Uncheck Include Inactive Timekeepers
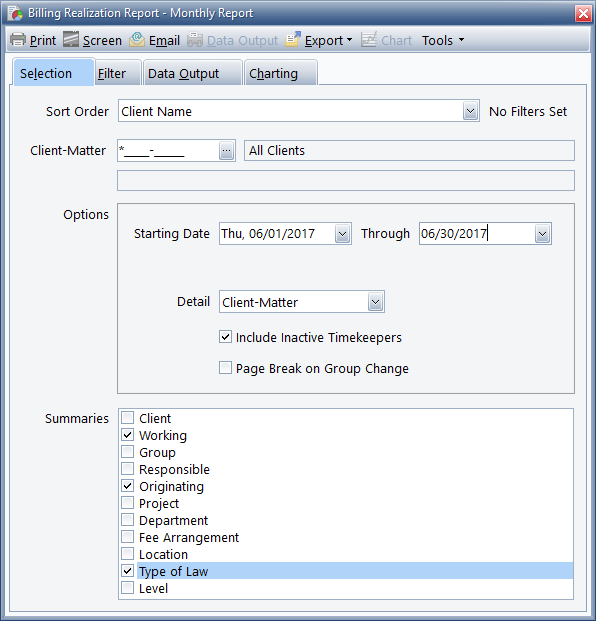The height and width of the screenshot is (621, 596). pyautogui.click(x=225, y=337)
